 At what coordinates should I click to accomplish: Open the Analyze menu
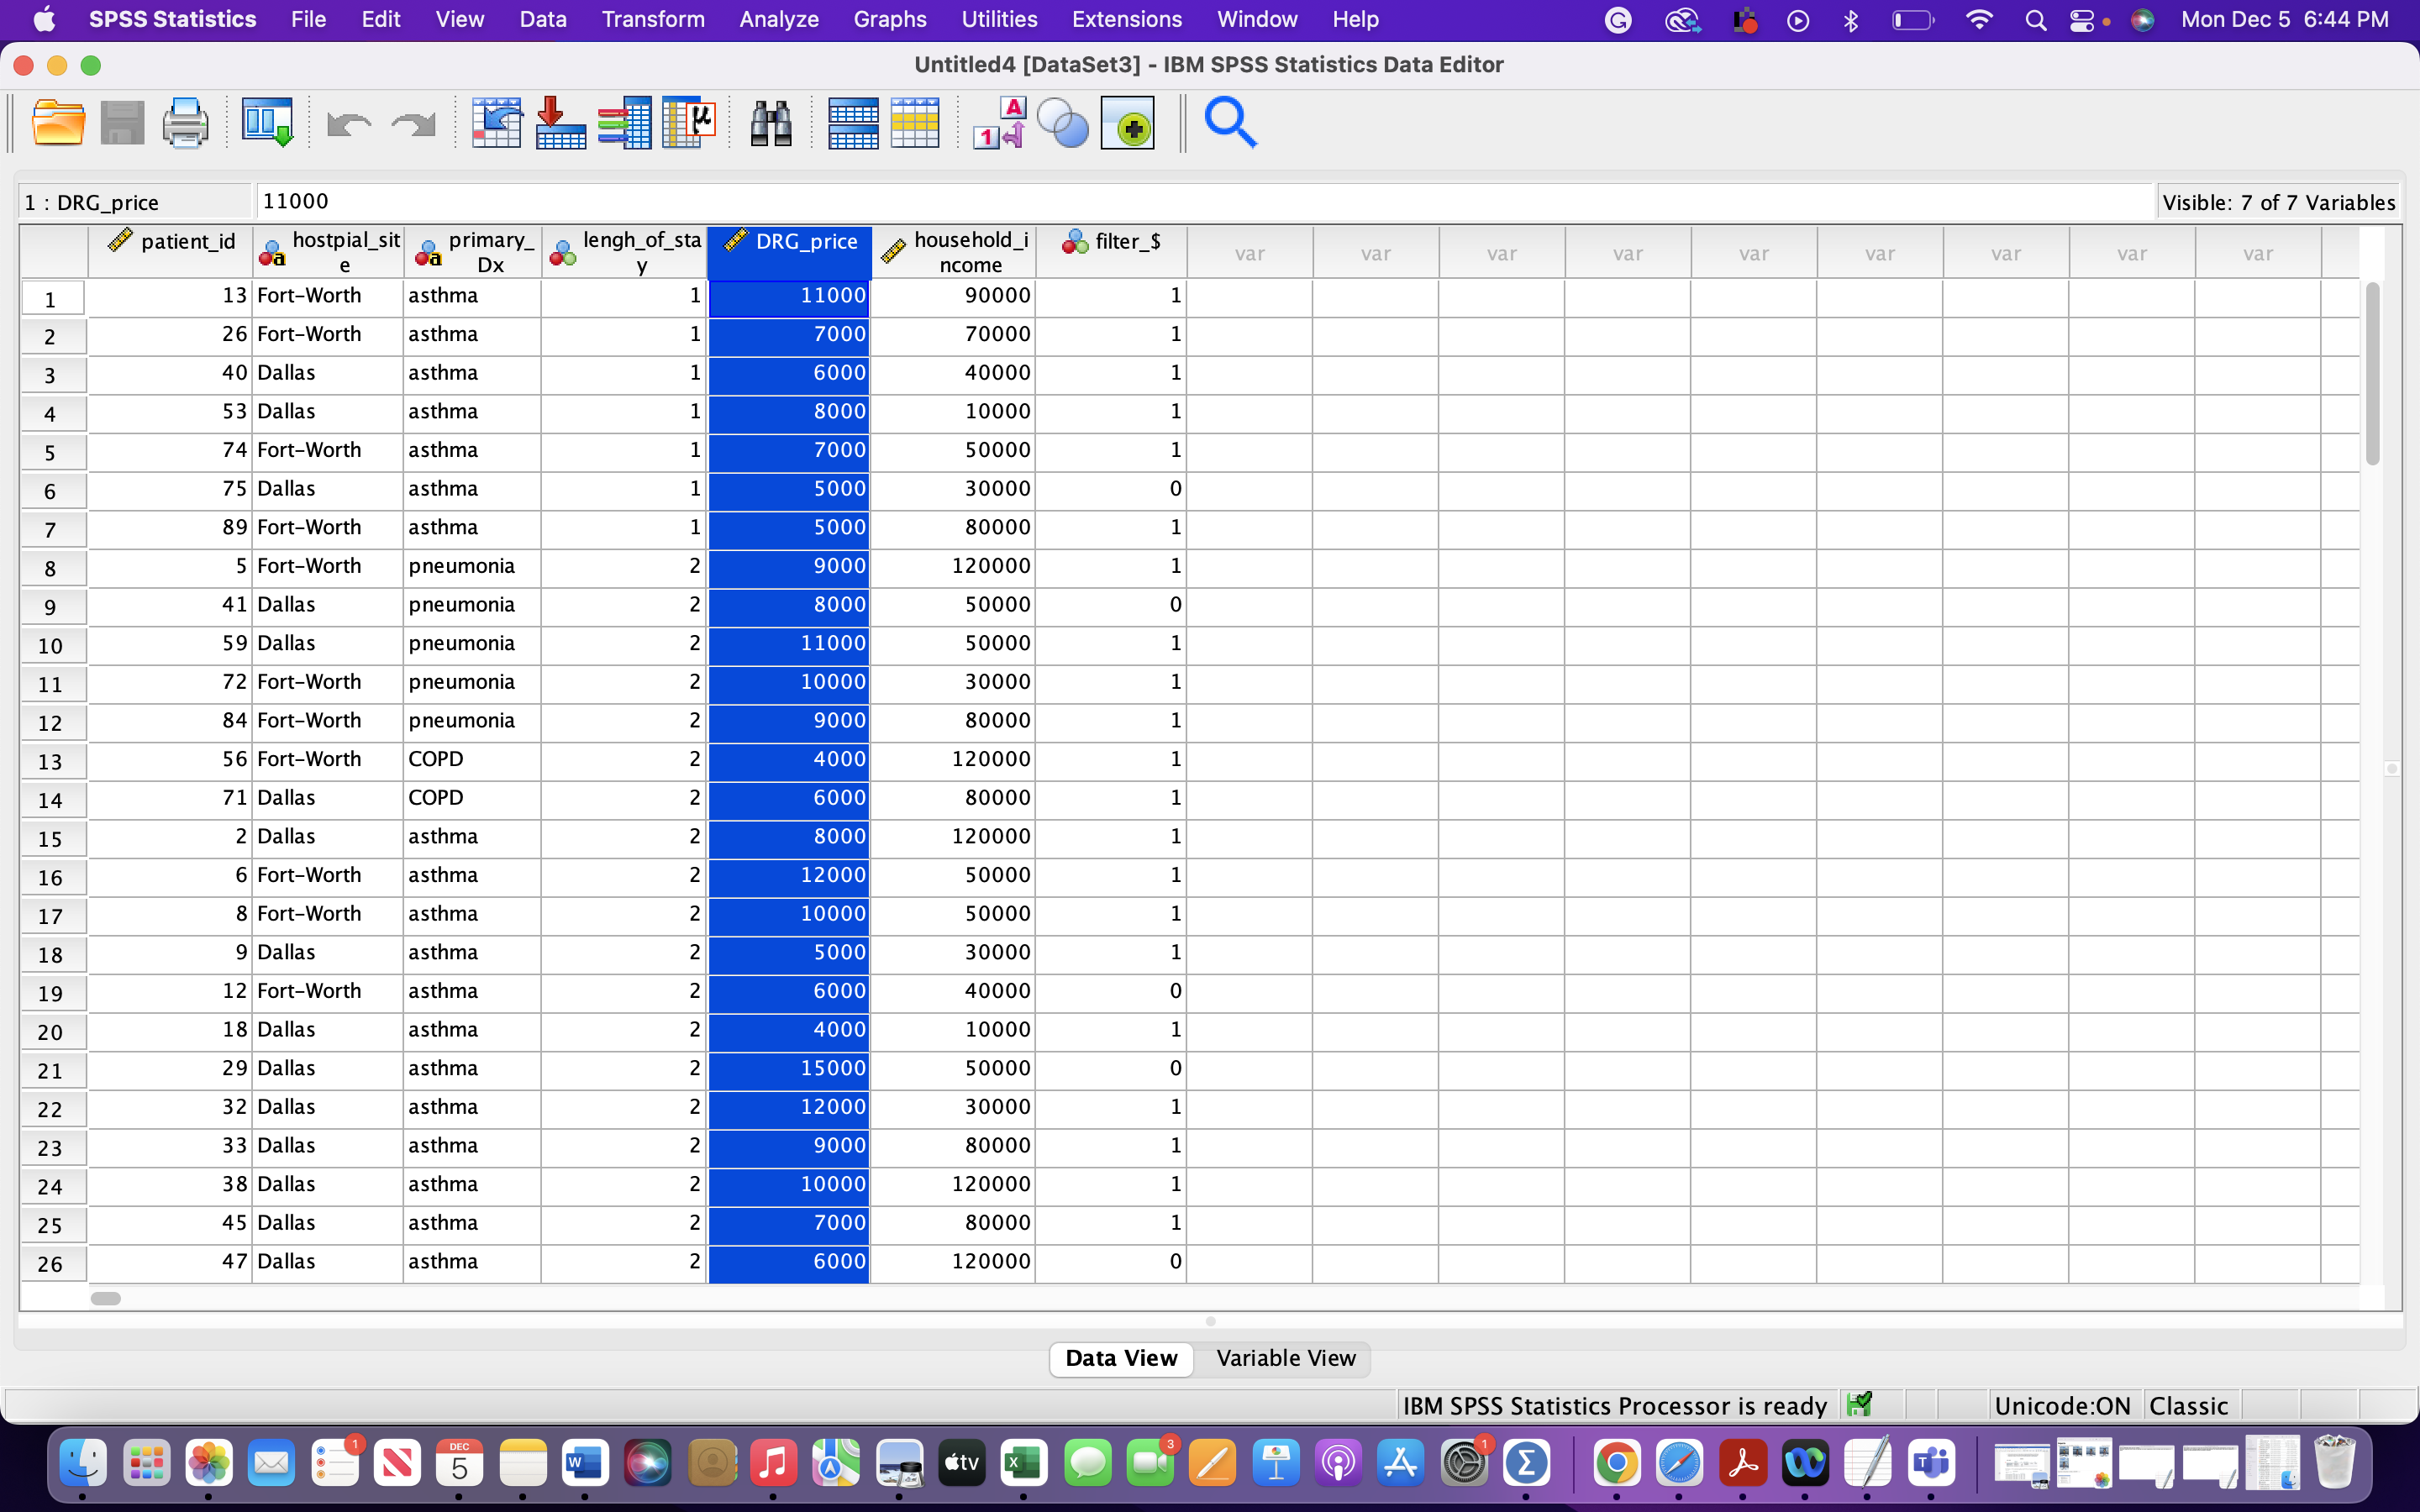[x=778, y=19]
